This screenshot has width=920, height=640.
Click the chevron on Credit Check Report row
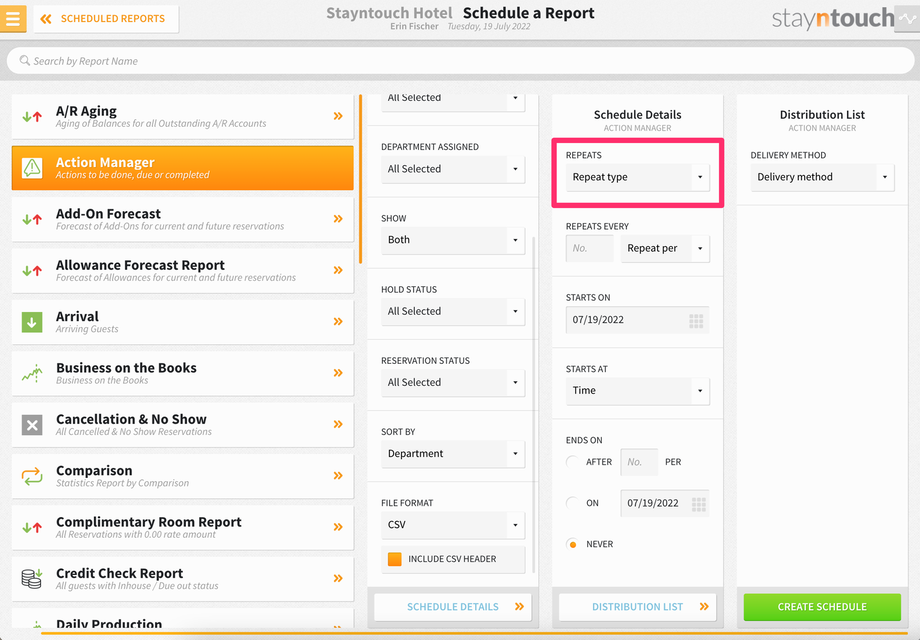pos(338,578)
